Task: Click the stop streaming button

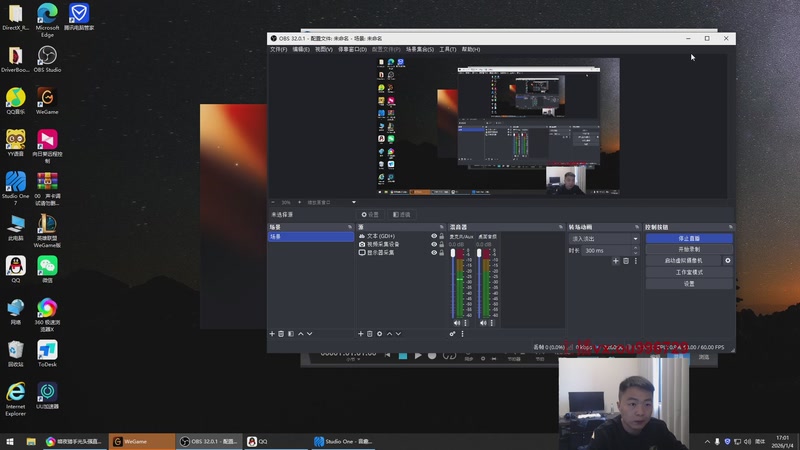Action: pos(689,238)
